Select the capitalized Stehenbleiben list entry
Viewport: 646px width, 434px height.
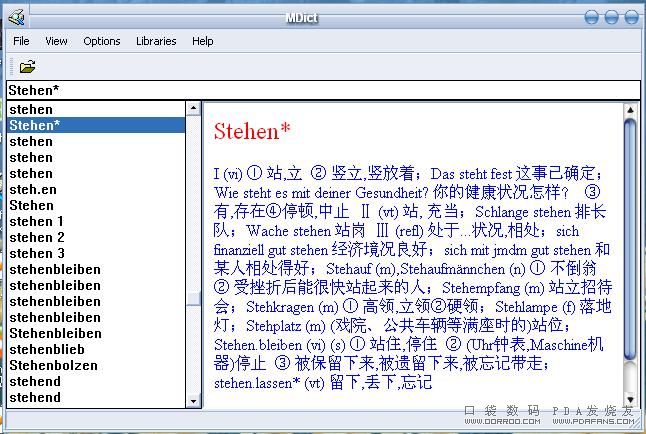96,333
